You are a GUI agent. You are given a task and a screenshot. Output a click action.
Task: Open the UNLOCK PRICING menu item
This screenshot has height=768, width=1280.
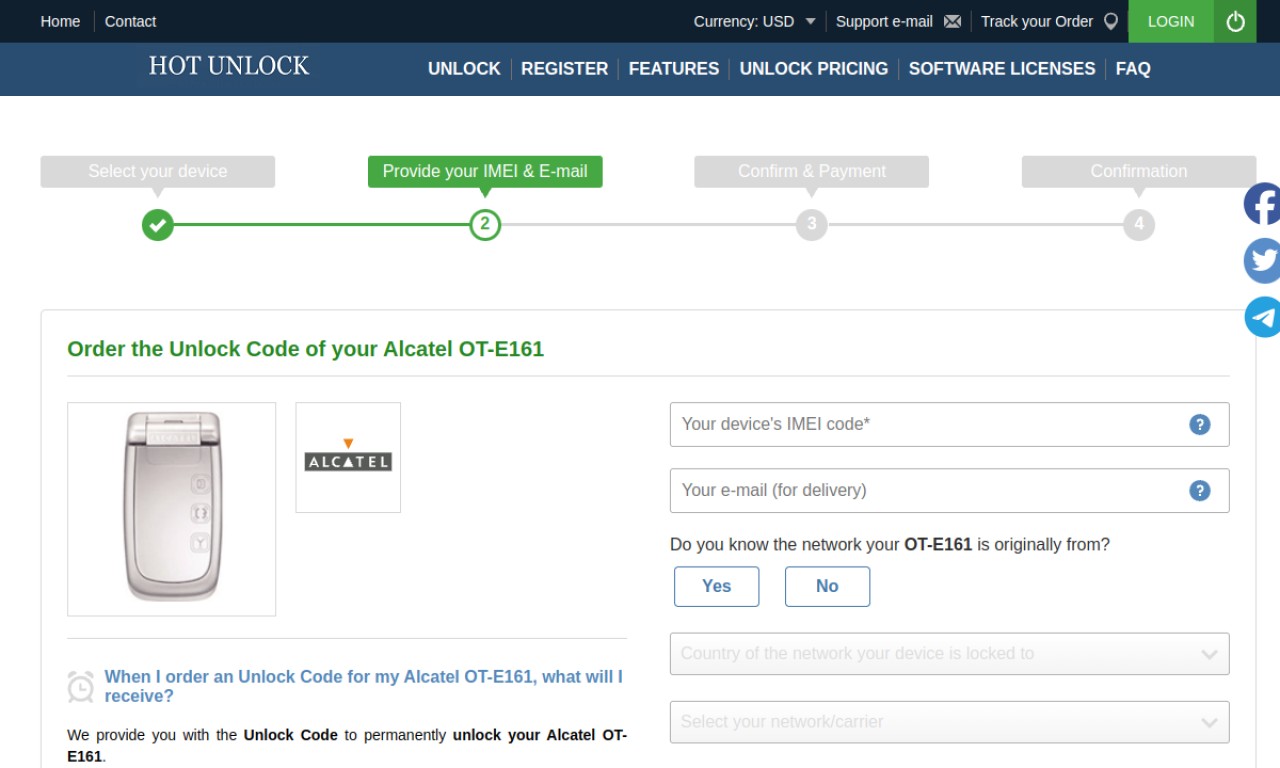[x=814, y=69]
